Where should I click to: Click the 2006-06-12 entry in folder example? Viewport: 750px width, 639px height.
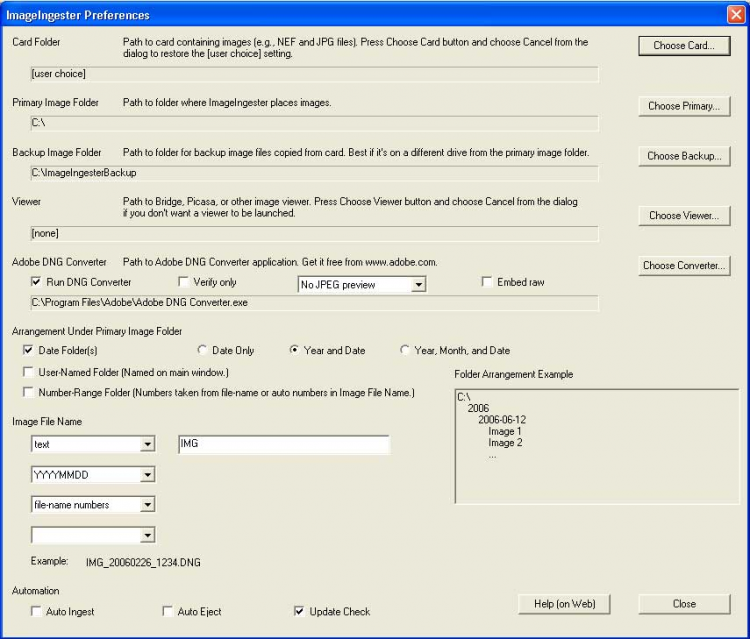point(502,420)
